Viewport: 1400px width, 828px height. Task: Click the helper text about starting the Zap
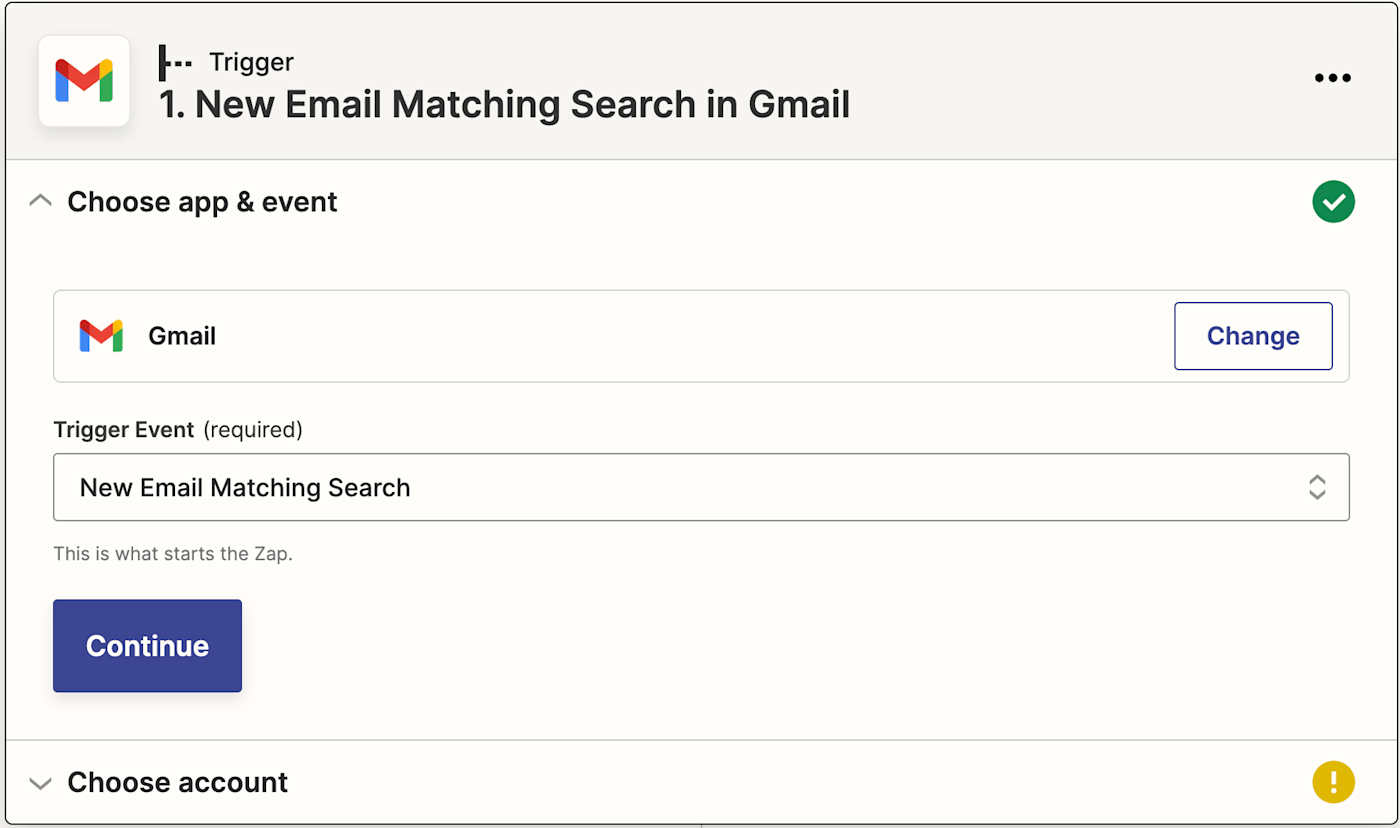[x=173, y=553]
